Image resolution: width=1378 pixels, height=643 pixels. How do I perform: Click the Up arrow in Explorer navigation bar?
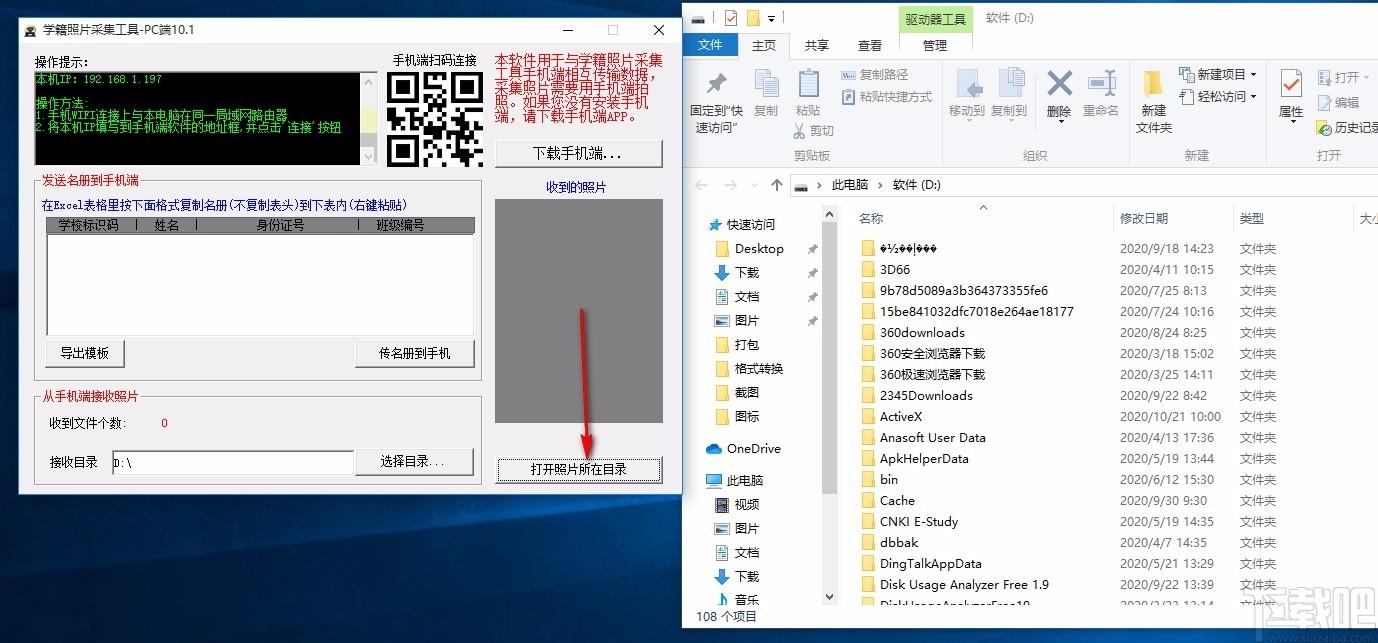(777, 185)
